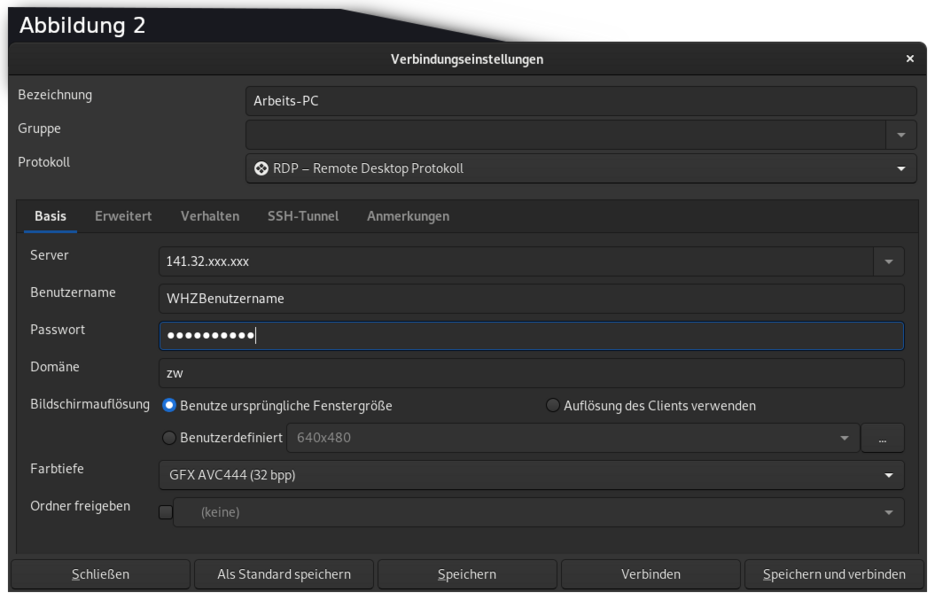Click the Verbinden button

click(651, 574)
